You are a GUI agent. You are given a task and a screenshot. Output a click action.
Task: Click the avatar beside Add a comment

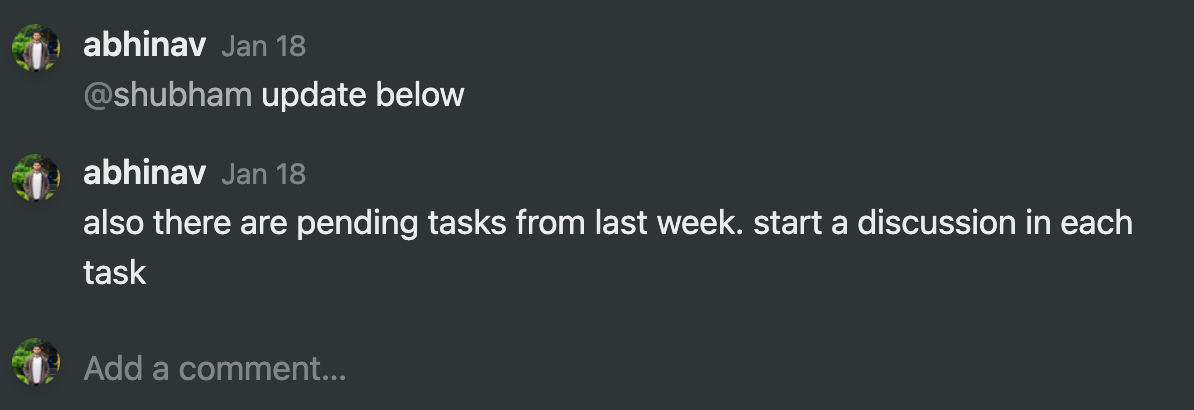(x=36, y=362)
